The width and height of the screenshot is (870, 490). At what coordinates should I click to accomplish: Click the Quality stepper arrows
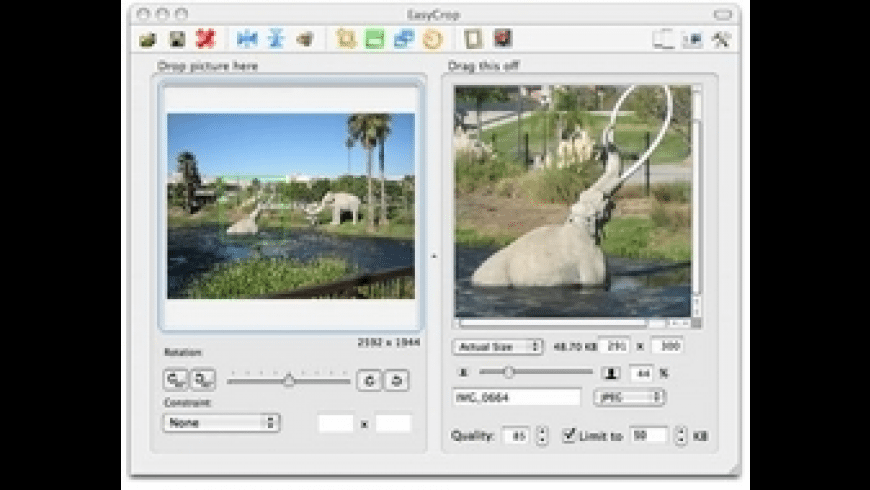coord(542,436)
